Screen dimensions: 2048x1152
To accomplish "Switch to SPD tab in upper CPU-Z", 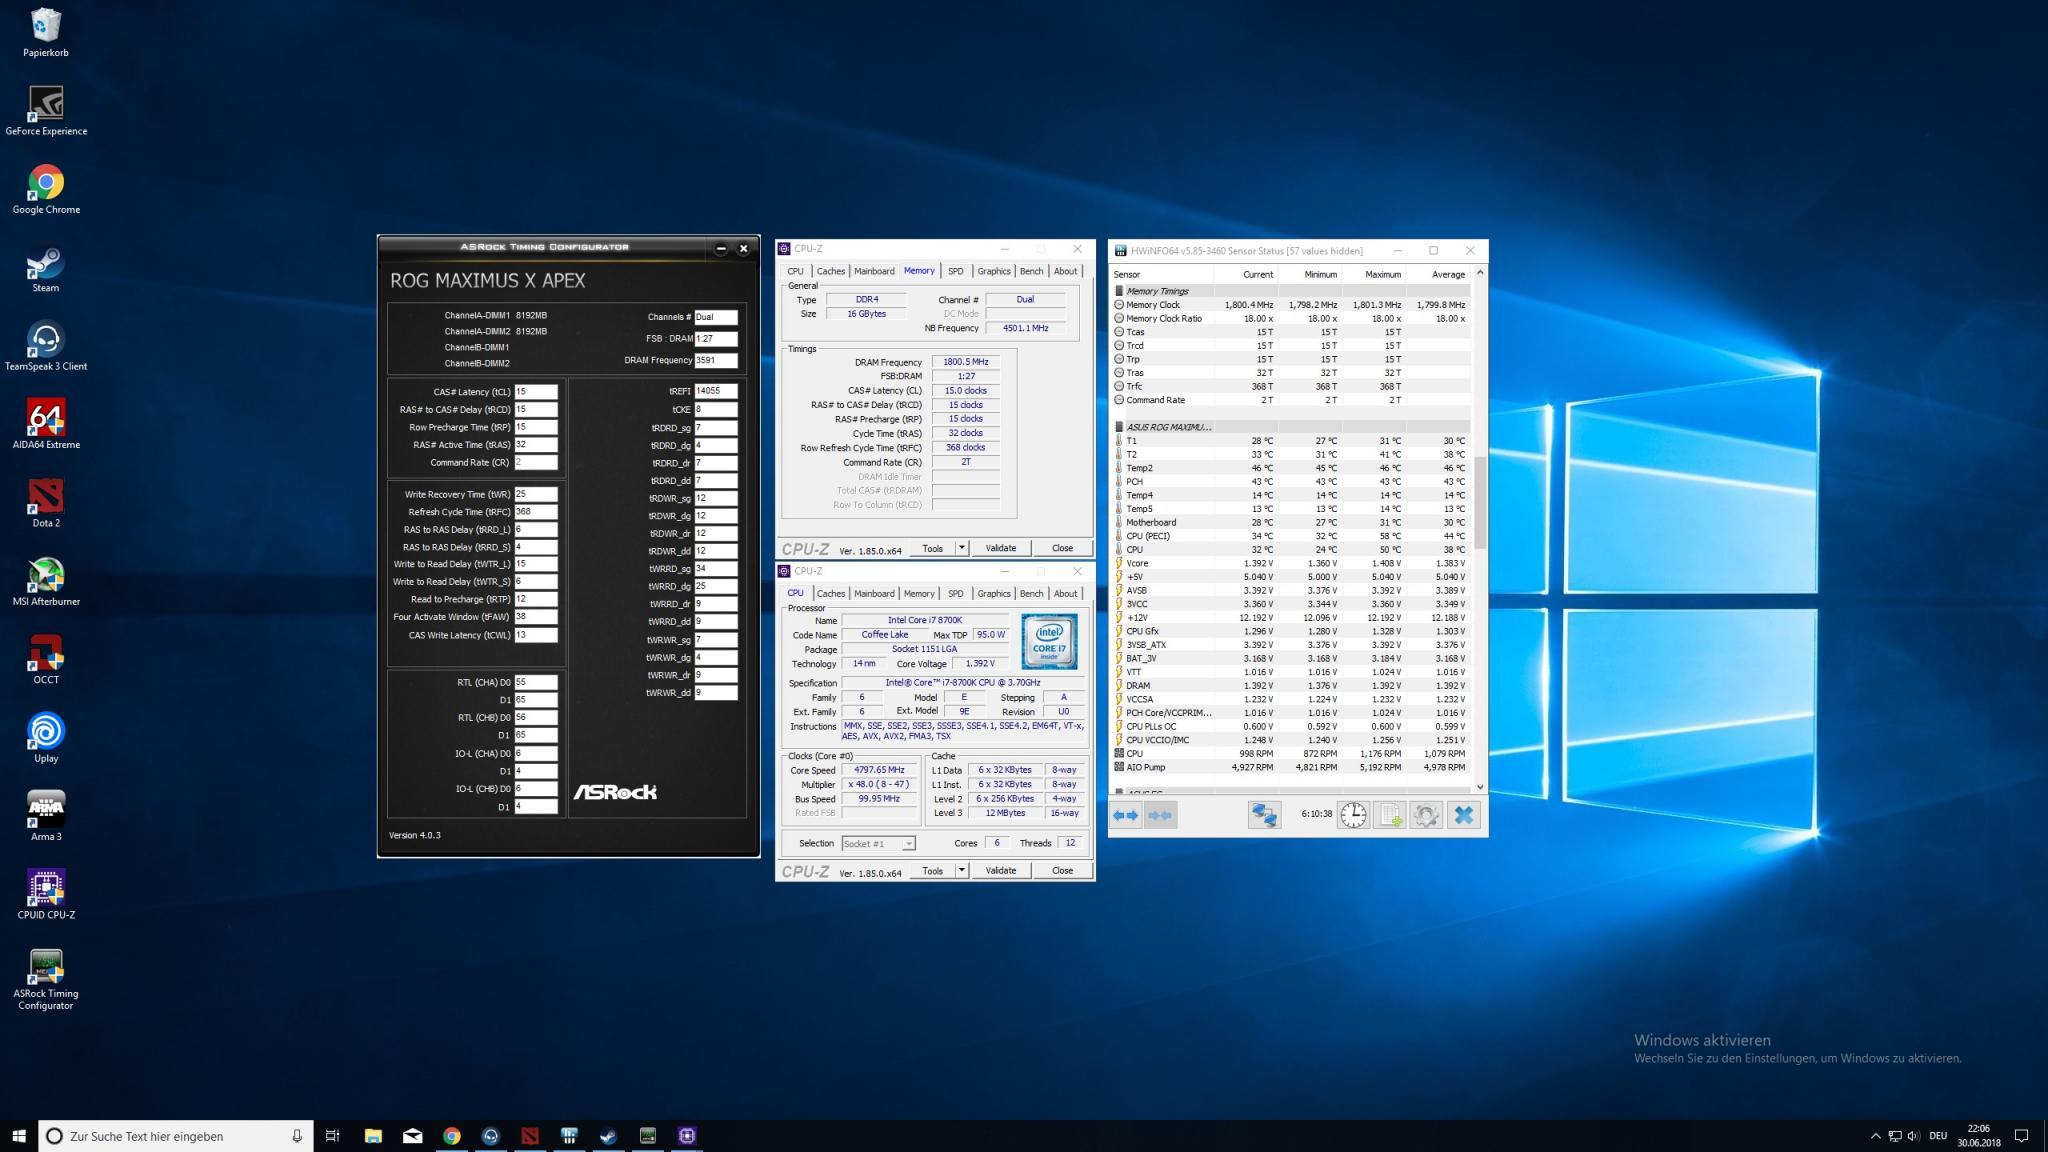I will tap(955, 271).
